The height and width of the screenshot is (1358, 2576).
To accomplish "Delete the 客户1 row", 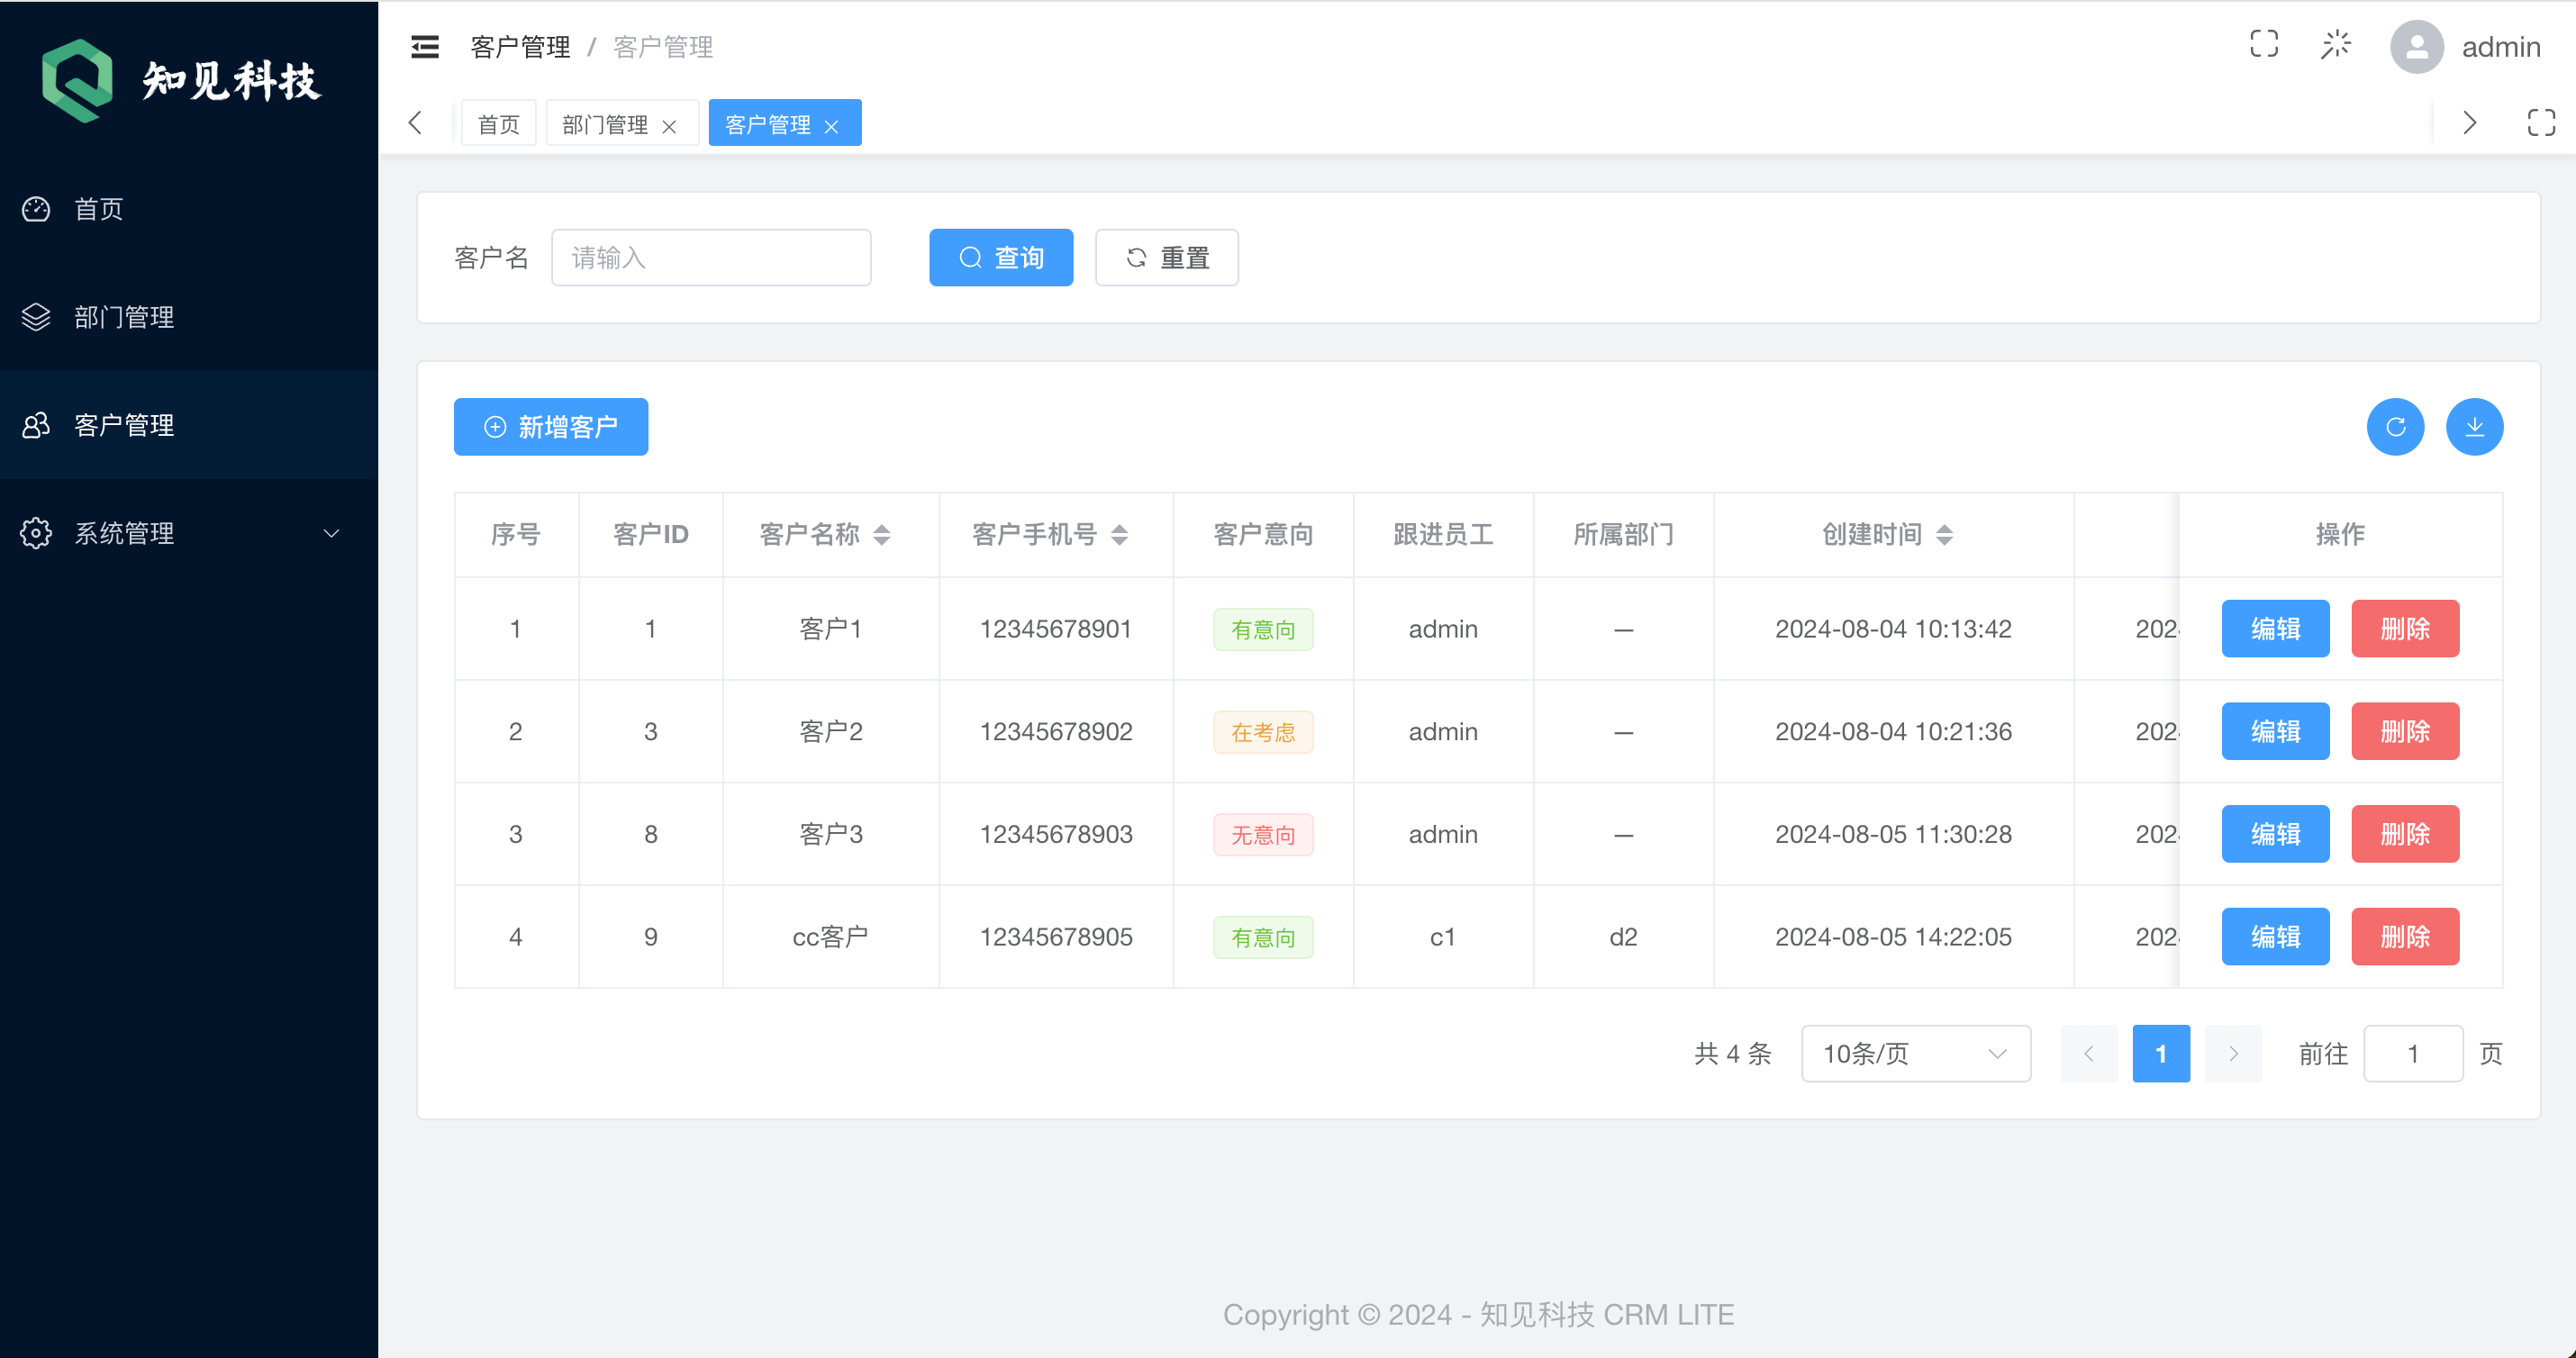I will point(2405,629).
